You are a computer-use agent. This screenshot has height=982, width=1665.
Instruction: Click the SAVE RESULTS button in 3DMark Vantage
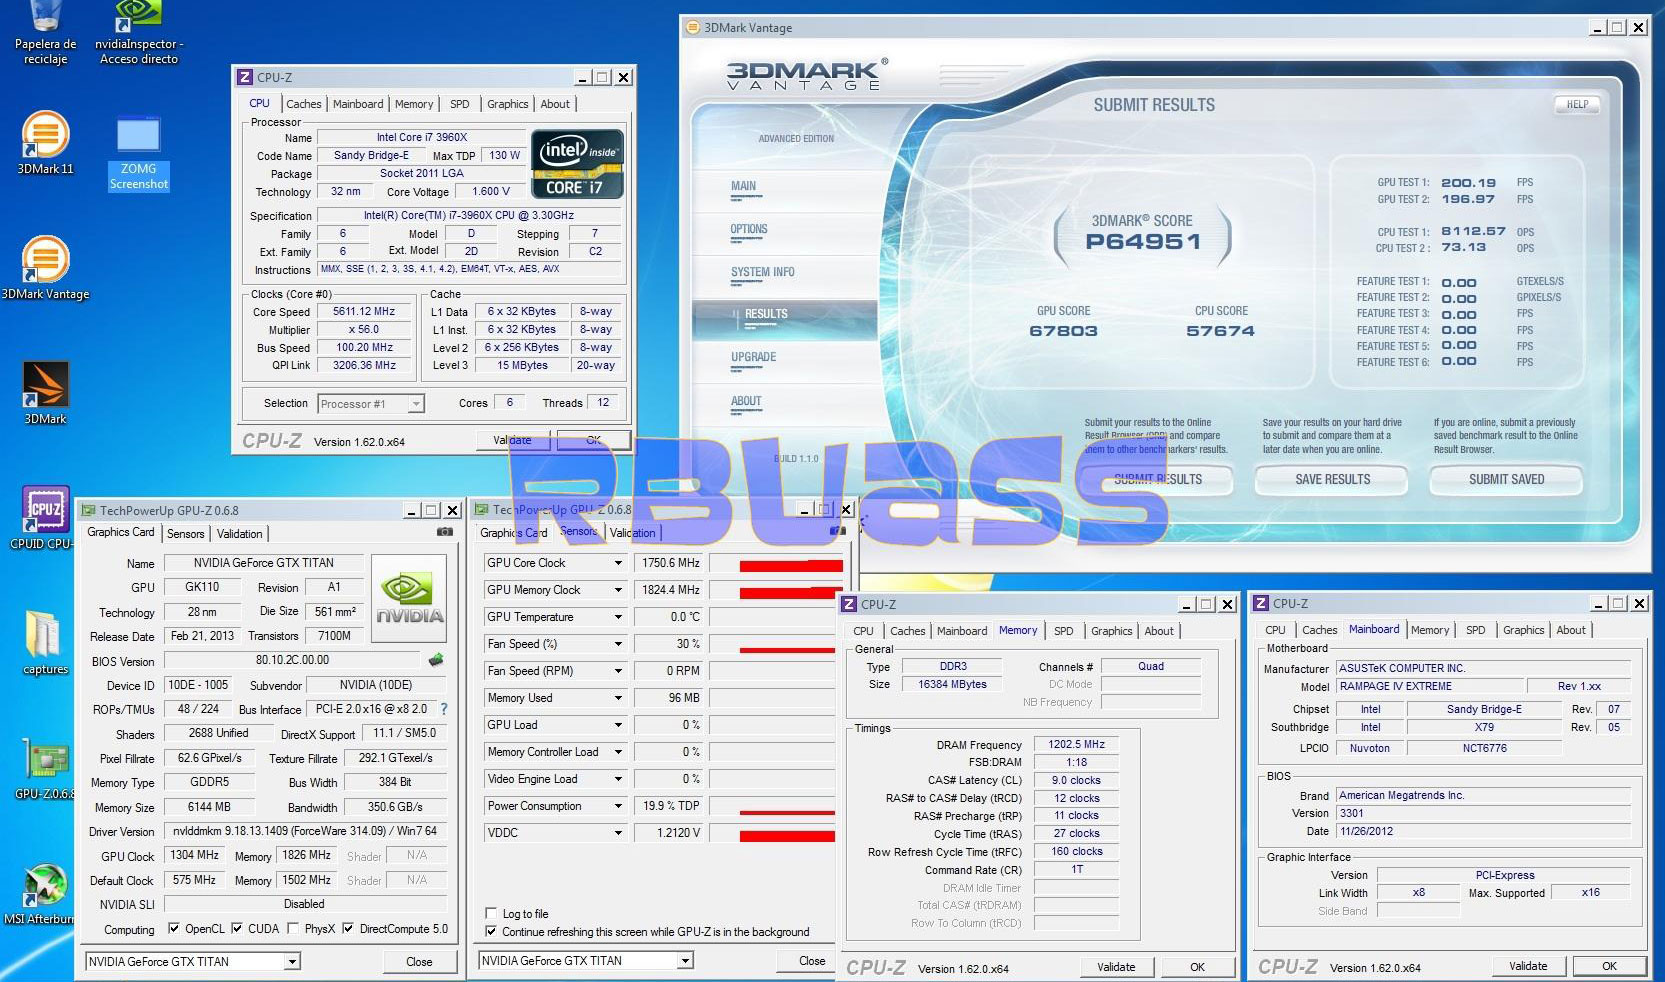pyautogui.click(x=1332, y=480)
